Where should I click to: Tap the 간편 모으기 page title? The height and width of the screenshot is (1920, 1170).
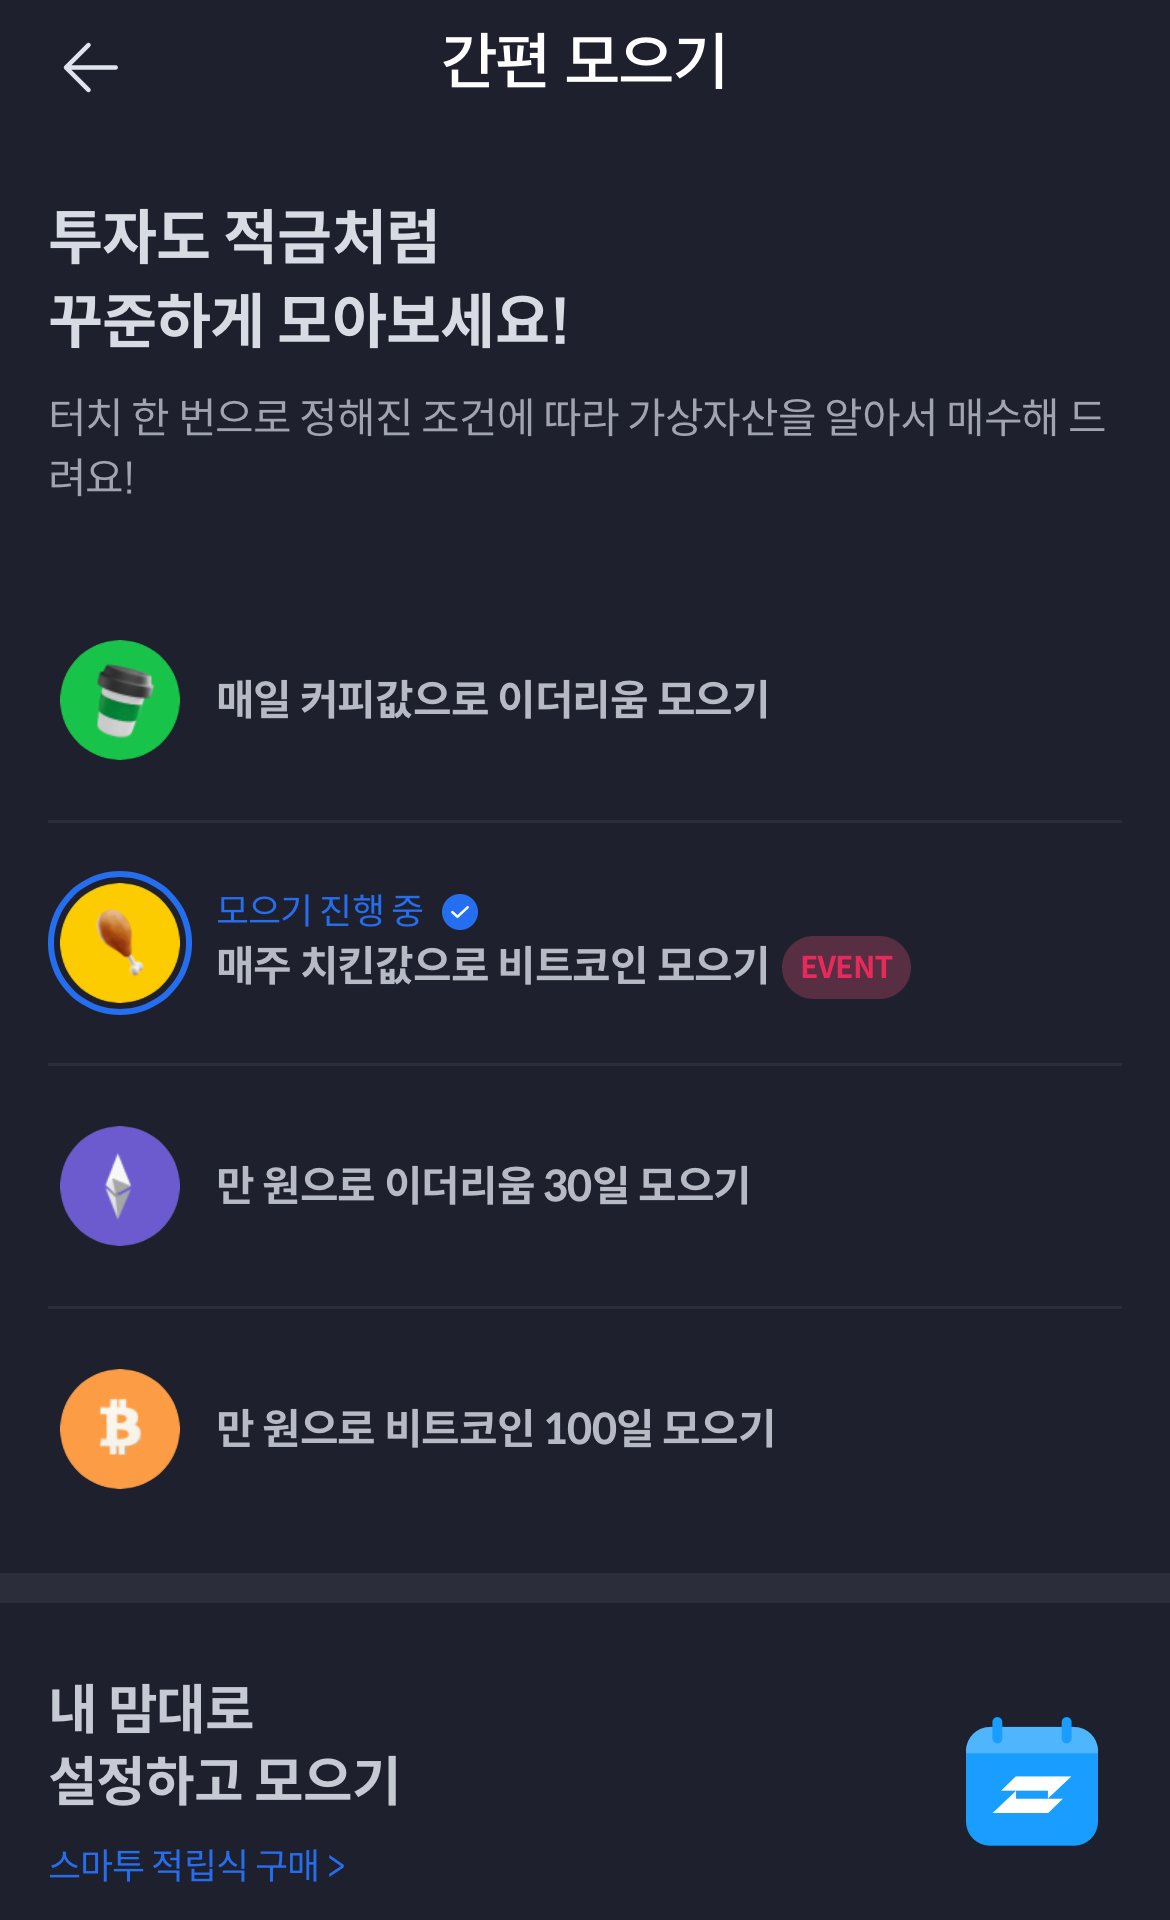click(x=584, y=62)
